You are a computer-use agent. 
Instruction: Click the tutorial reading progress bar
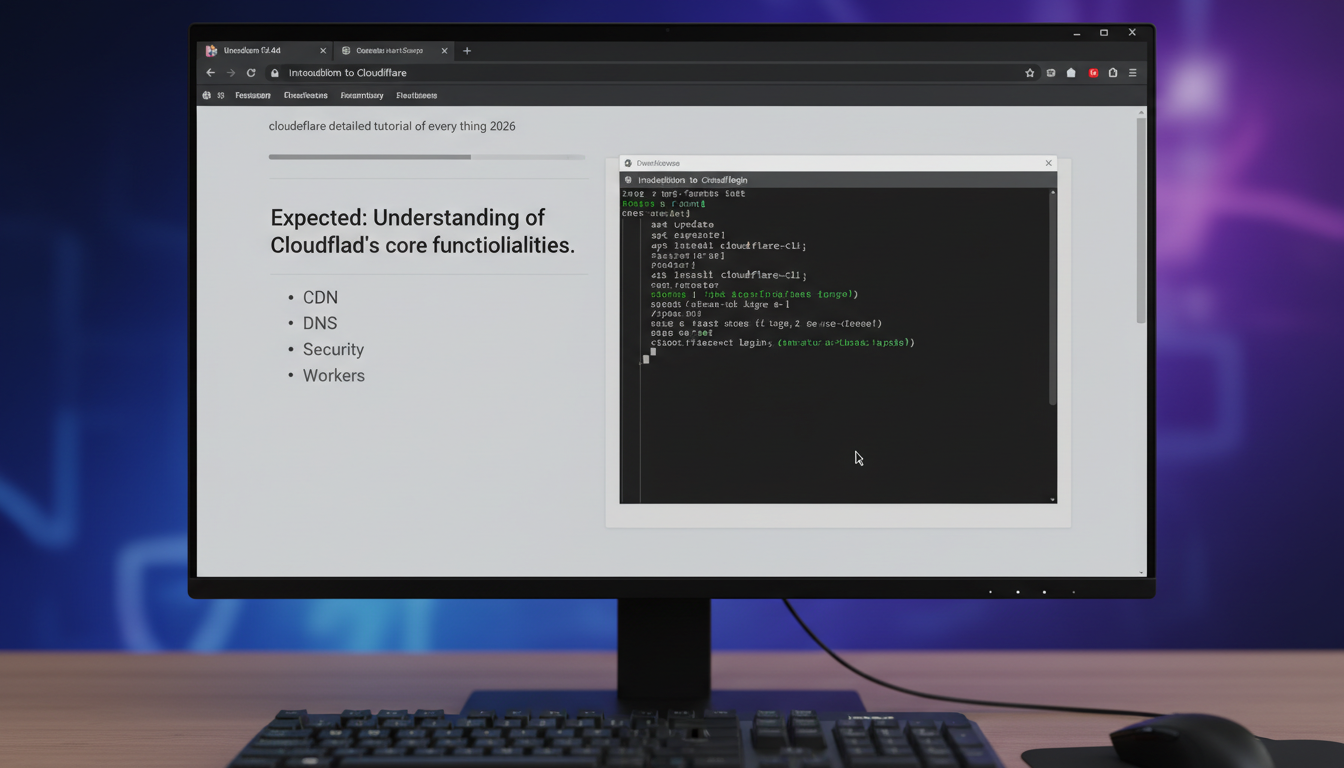427,157
